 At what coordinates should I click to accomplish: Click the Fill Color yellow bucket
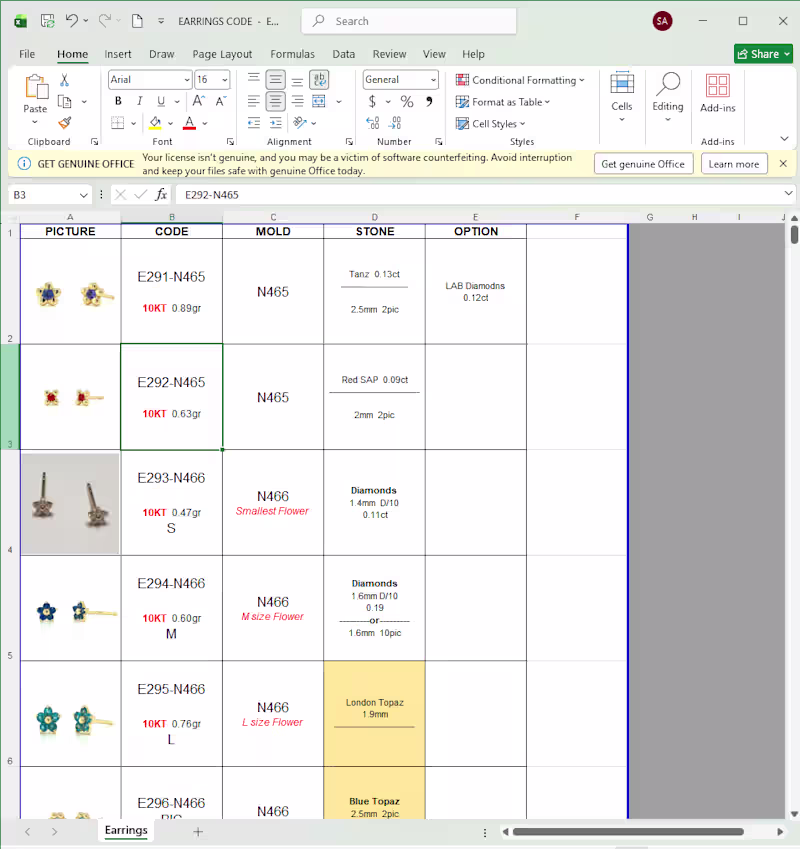(x=155, y=123)
